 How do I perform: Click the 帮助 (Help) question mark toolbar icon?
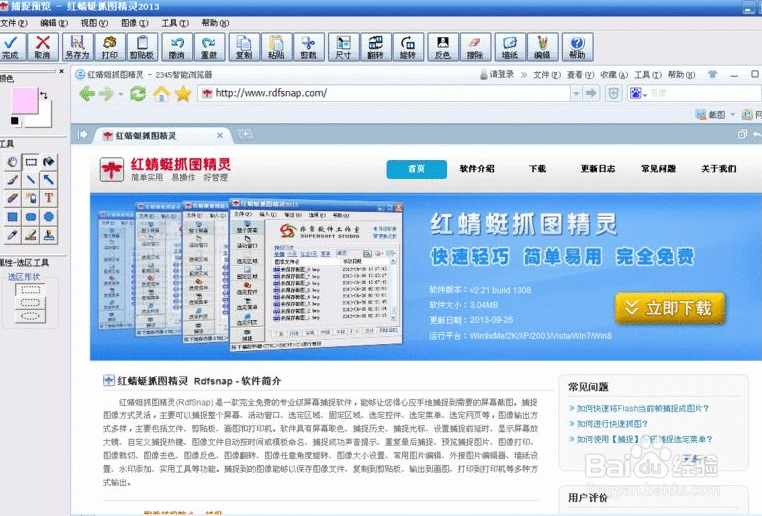(577, 47)
